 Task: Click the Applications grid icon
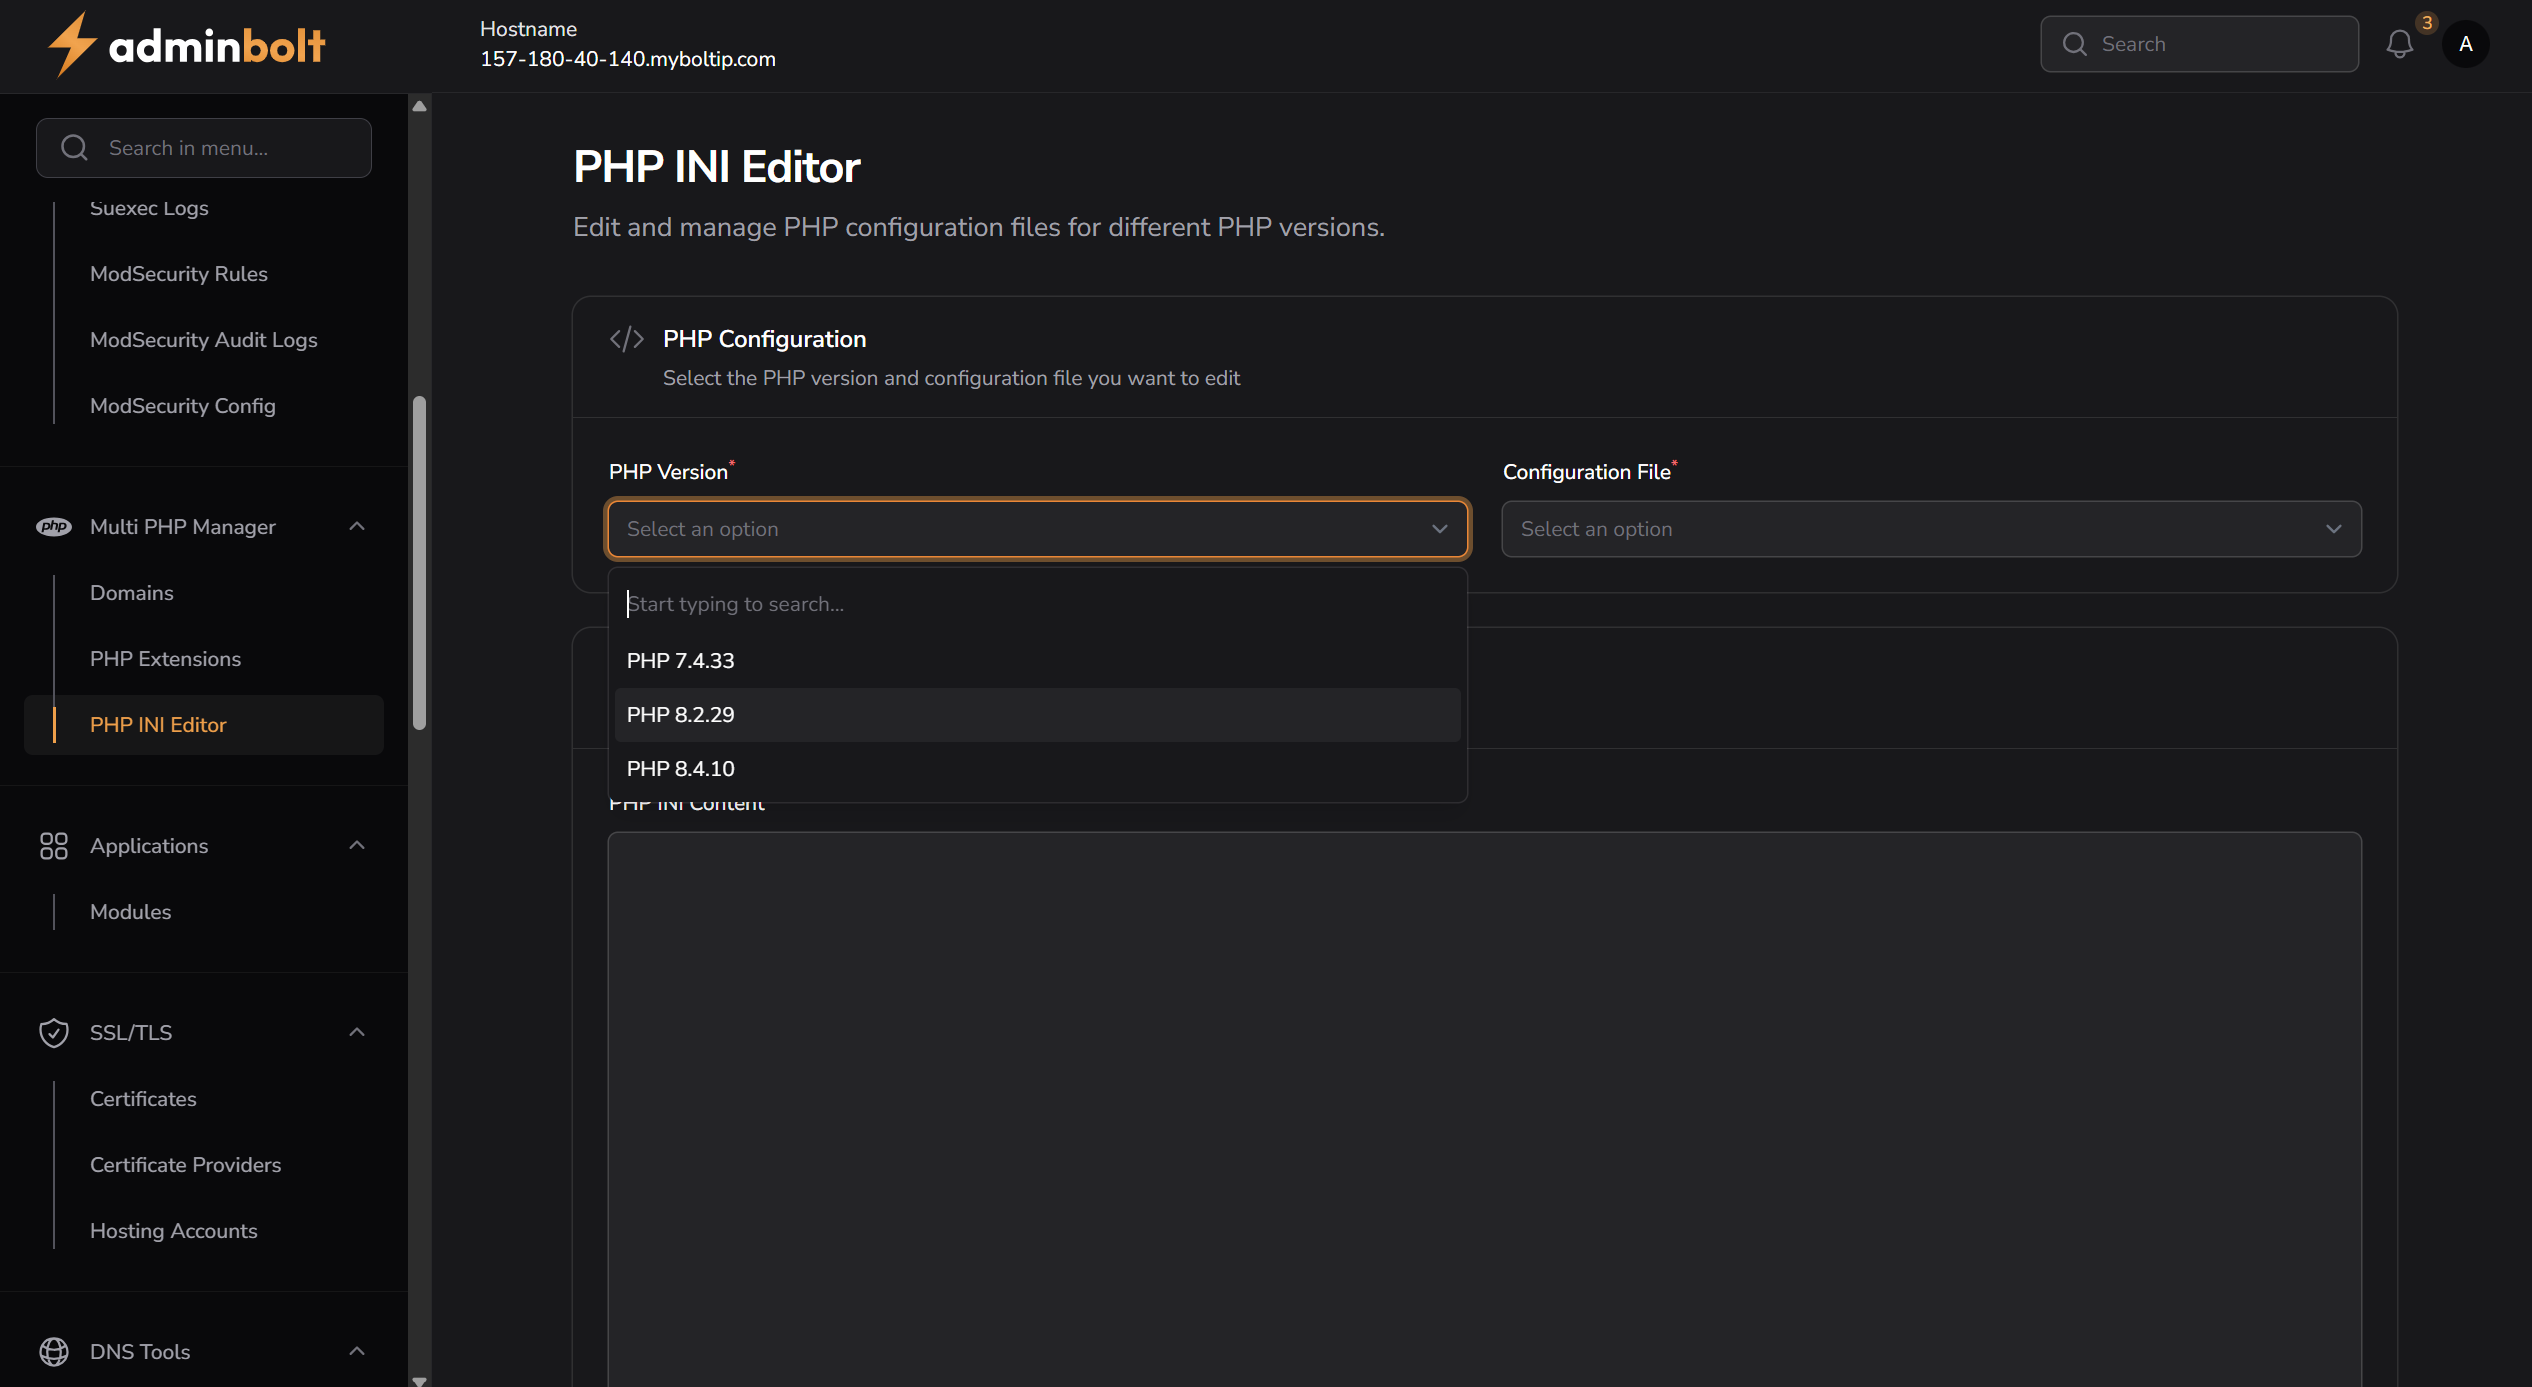pos(54,845)
